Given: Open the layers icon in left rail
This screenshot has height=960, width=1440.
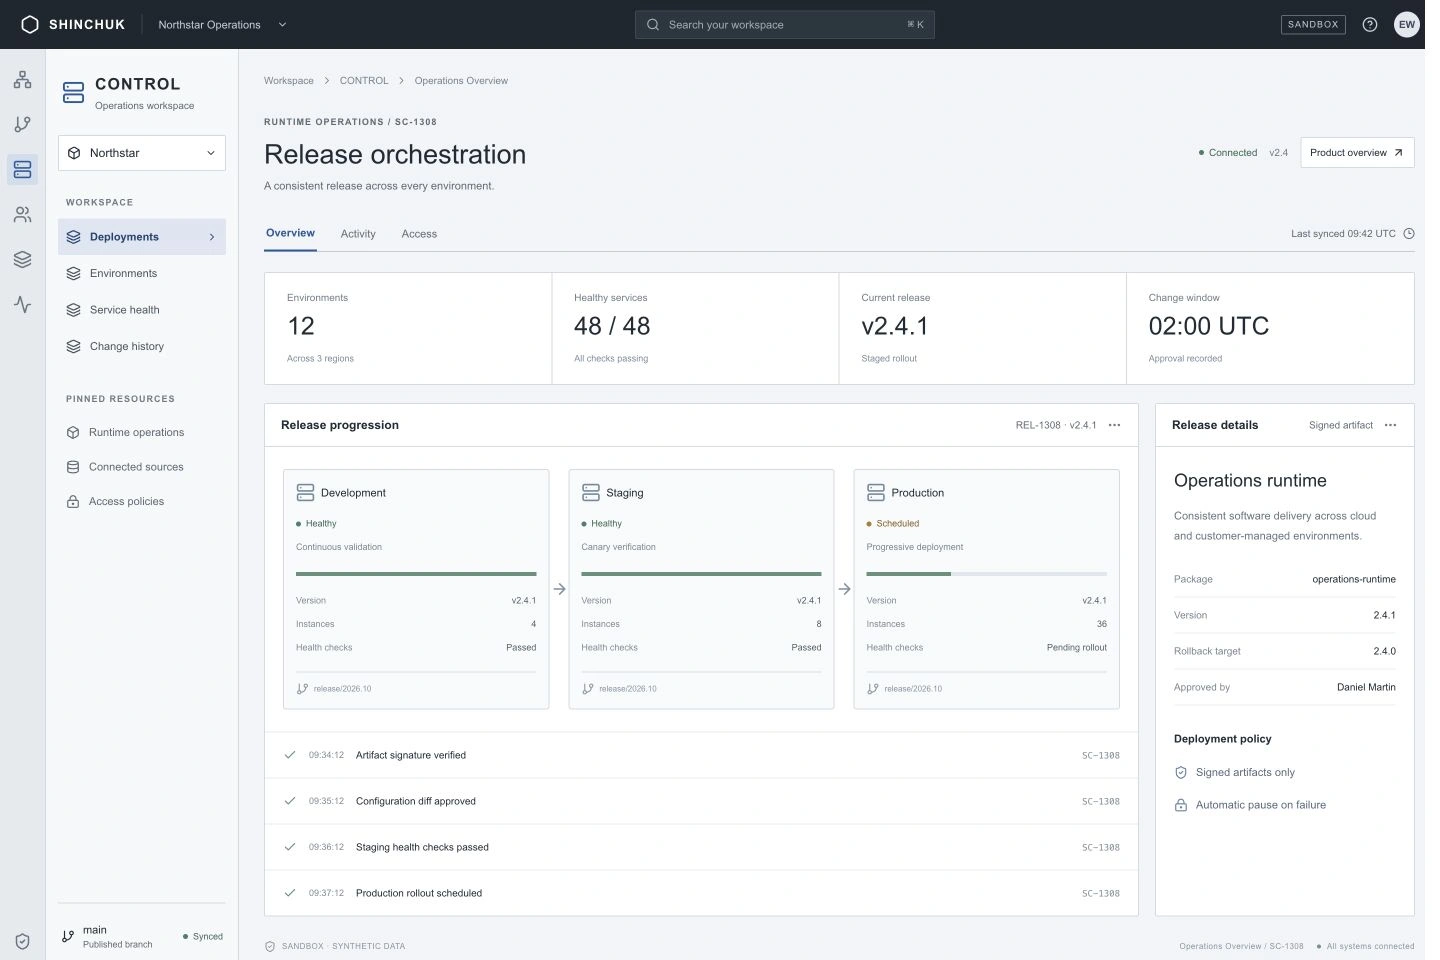Looking at the screenshot, I should click(22, 259).
